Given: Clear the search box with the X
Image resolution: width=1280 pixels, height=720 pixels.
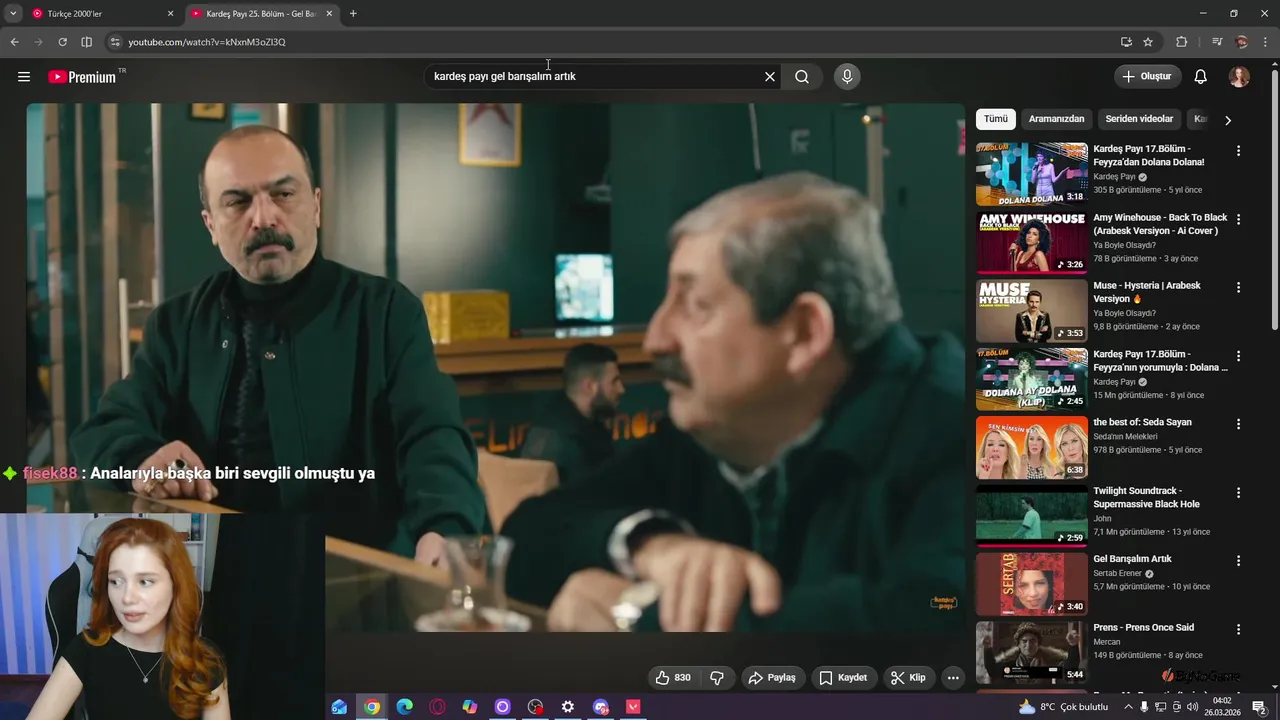Looking at the screenshot, I should (x=770, y=77).
